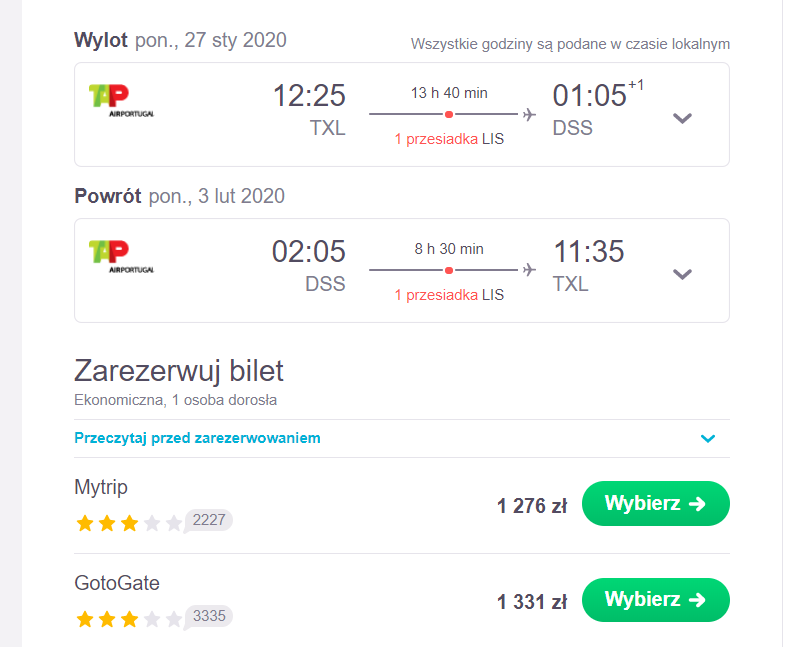Open the Przeczytaj przed zarezerwowaniem link

[197, 438]
